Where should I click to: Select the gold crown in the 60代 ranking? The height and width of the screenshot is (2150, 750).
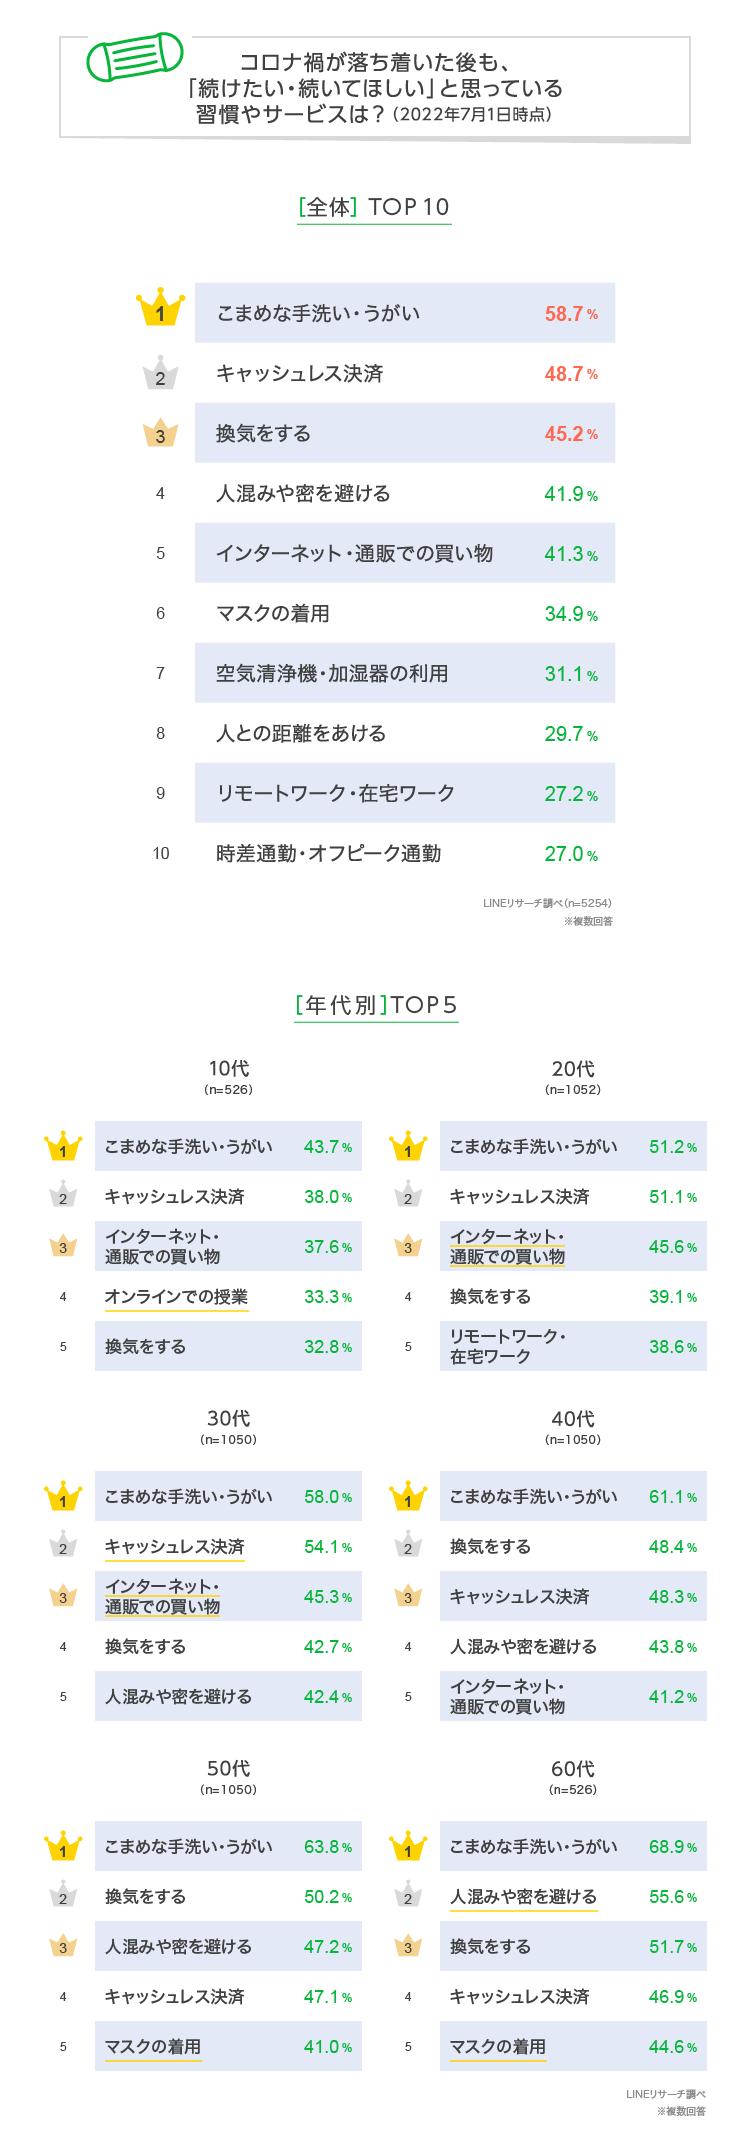[408, 1847]
